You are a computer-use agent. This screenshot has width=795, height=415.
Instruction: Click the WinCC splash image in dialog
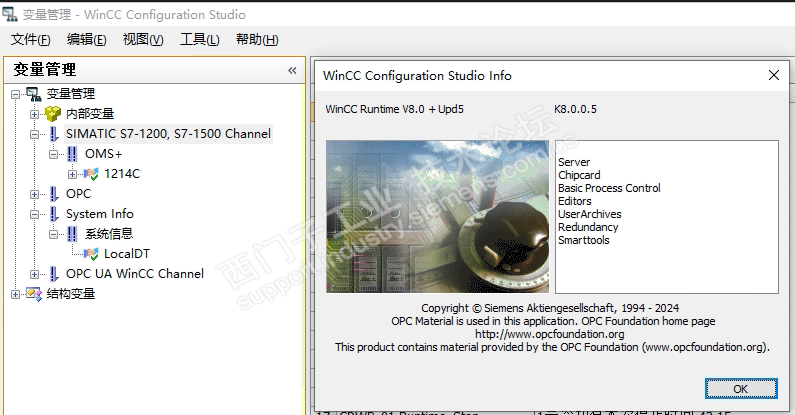437,216
